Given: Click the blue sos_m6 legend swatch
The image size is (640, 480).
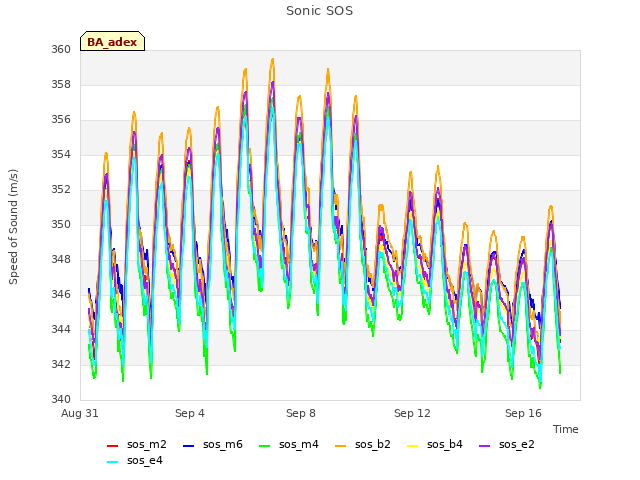Looking at the screenshot, I should [x=188, y=446].
